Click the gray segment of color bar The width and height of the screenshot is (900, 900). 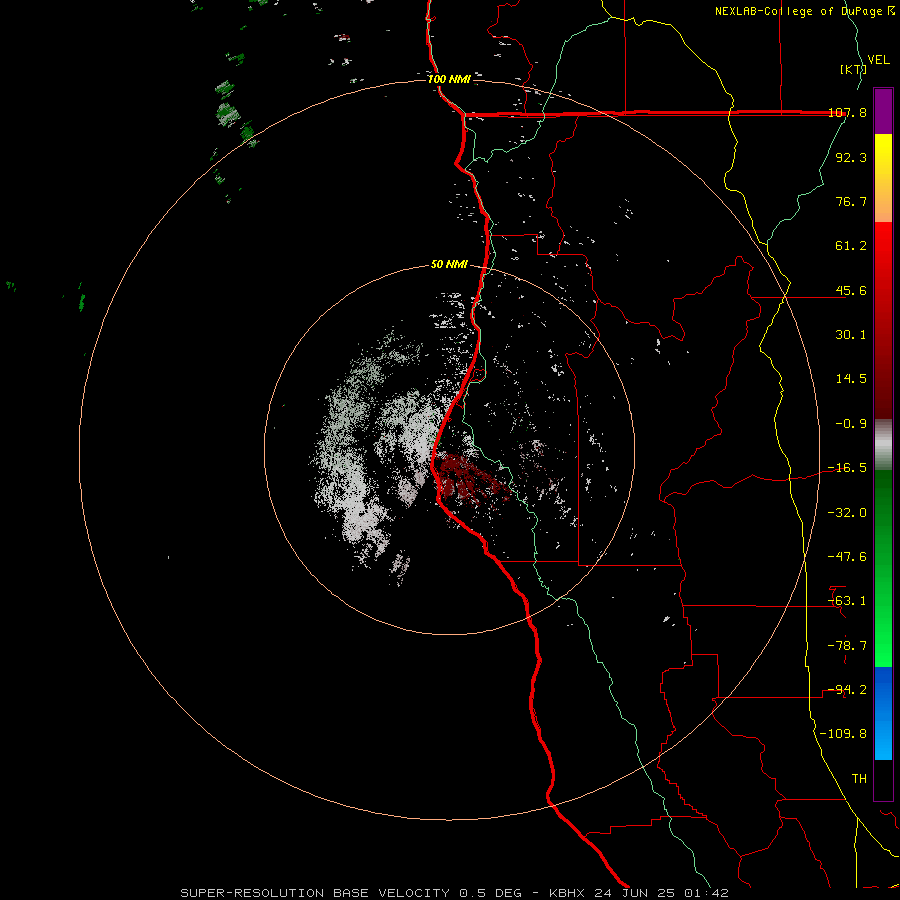pos(883,444)
